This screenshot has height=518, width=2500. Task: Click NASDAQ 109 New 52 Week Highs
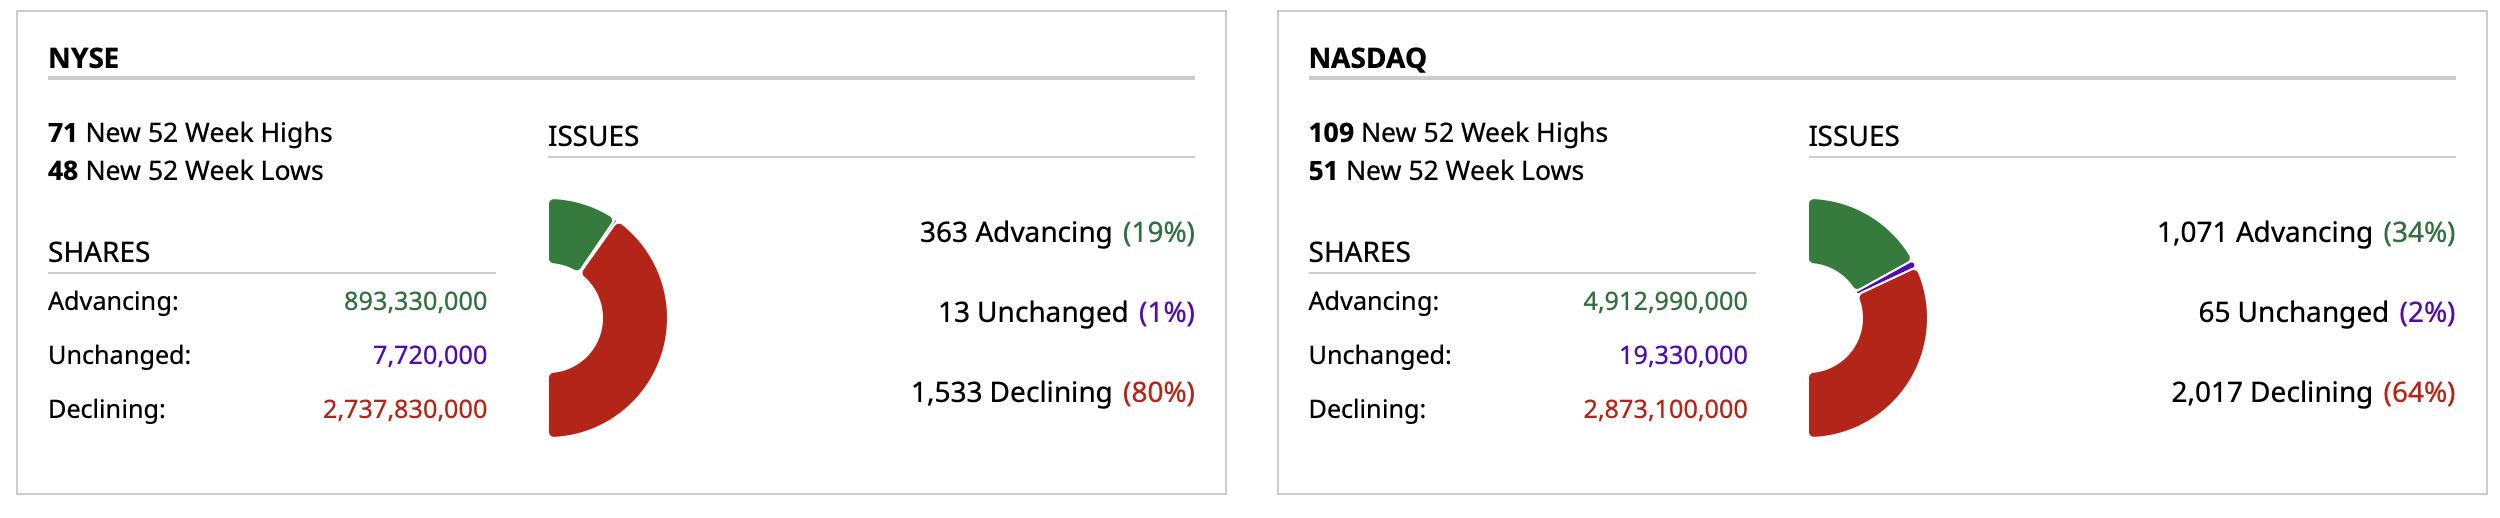click(1458, 133)
